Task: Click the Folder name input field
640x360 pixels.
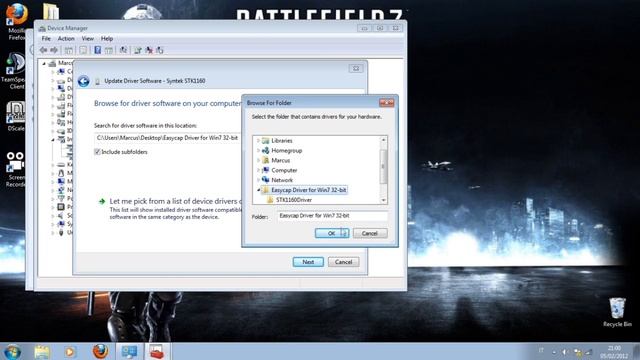Action: click(x=332, y=216)
